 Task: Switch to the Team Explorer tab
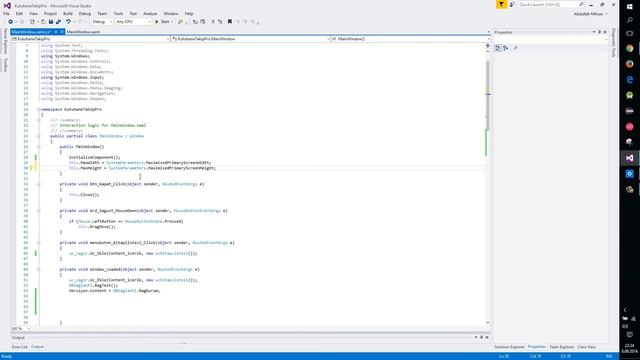click(562, 347)
